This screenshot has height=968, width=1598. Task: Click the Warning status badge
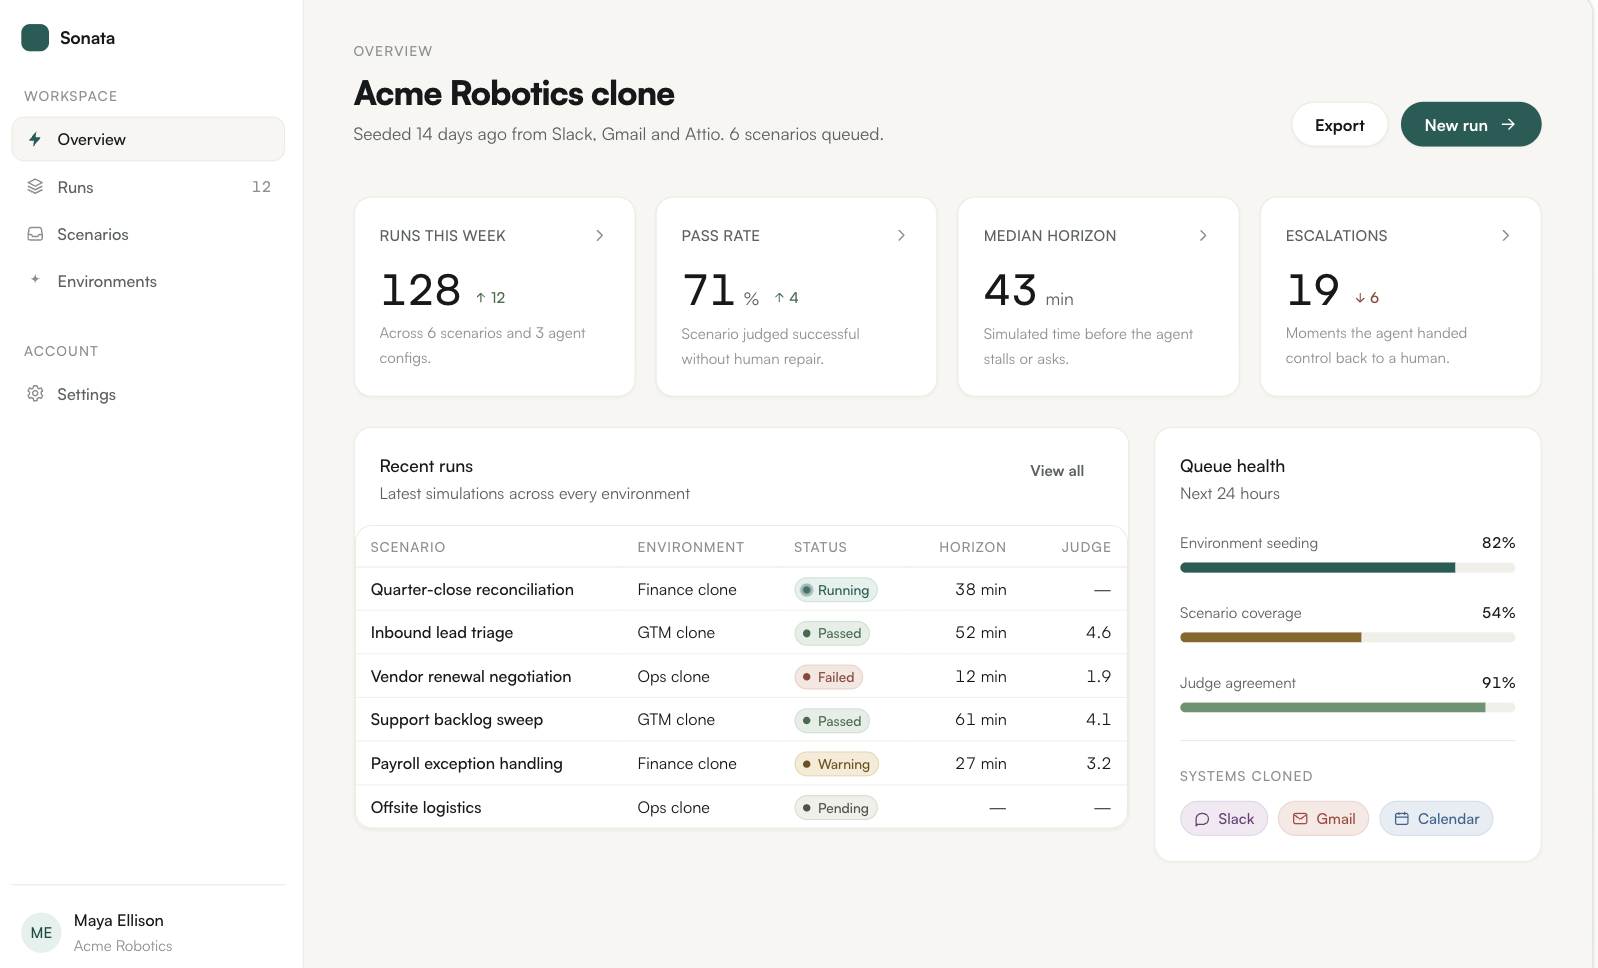pyautogui.click(x=836, y=764)
